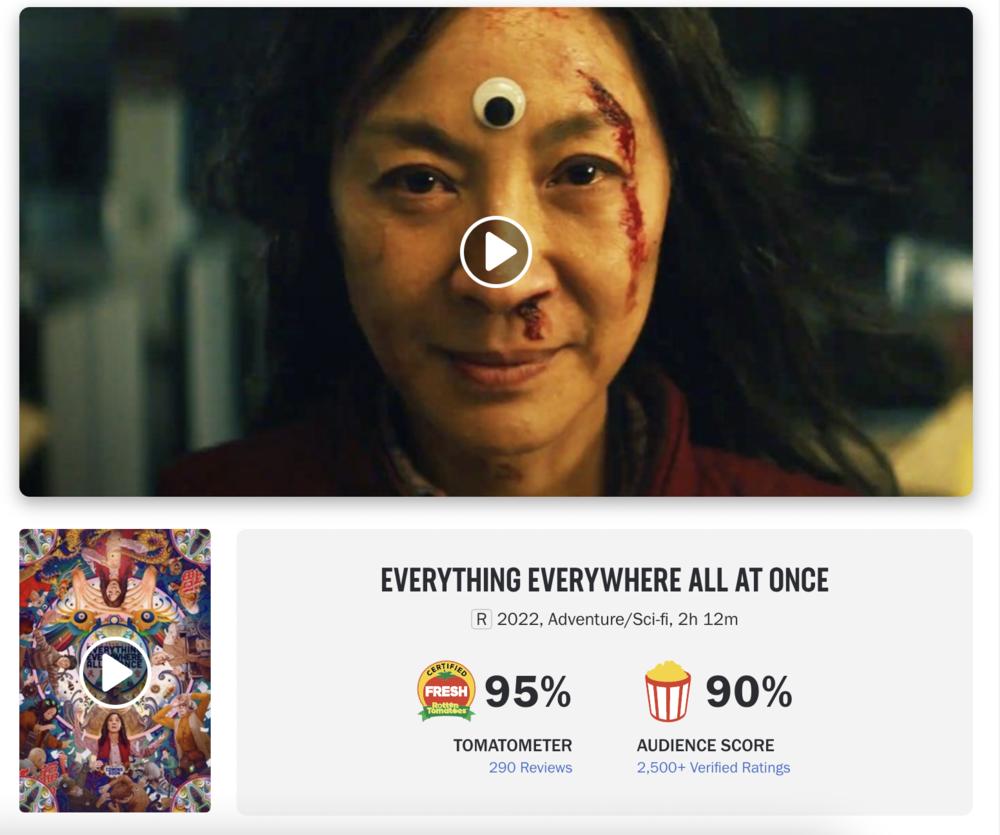This screenshot has width=1000, height=835.
Task: Click the R rating badge
Action: point(482,619)
